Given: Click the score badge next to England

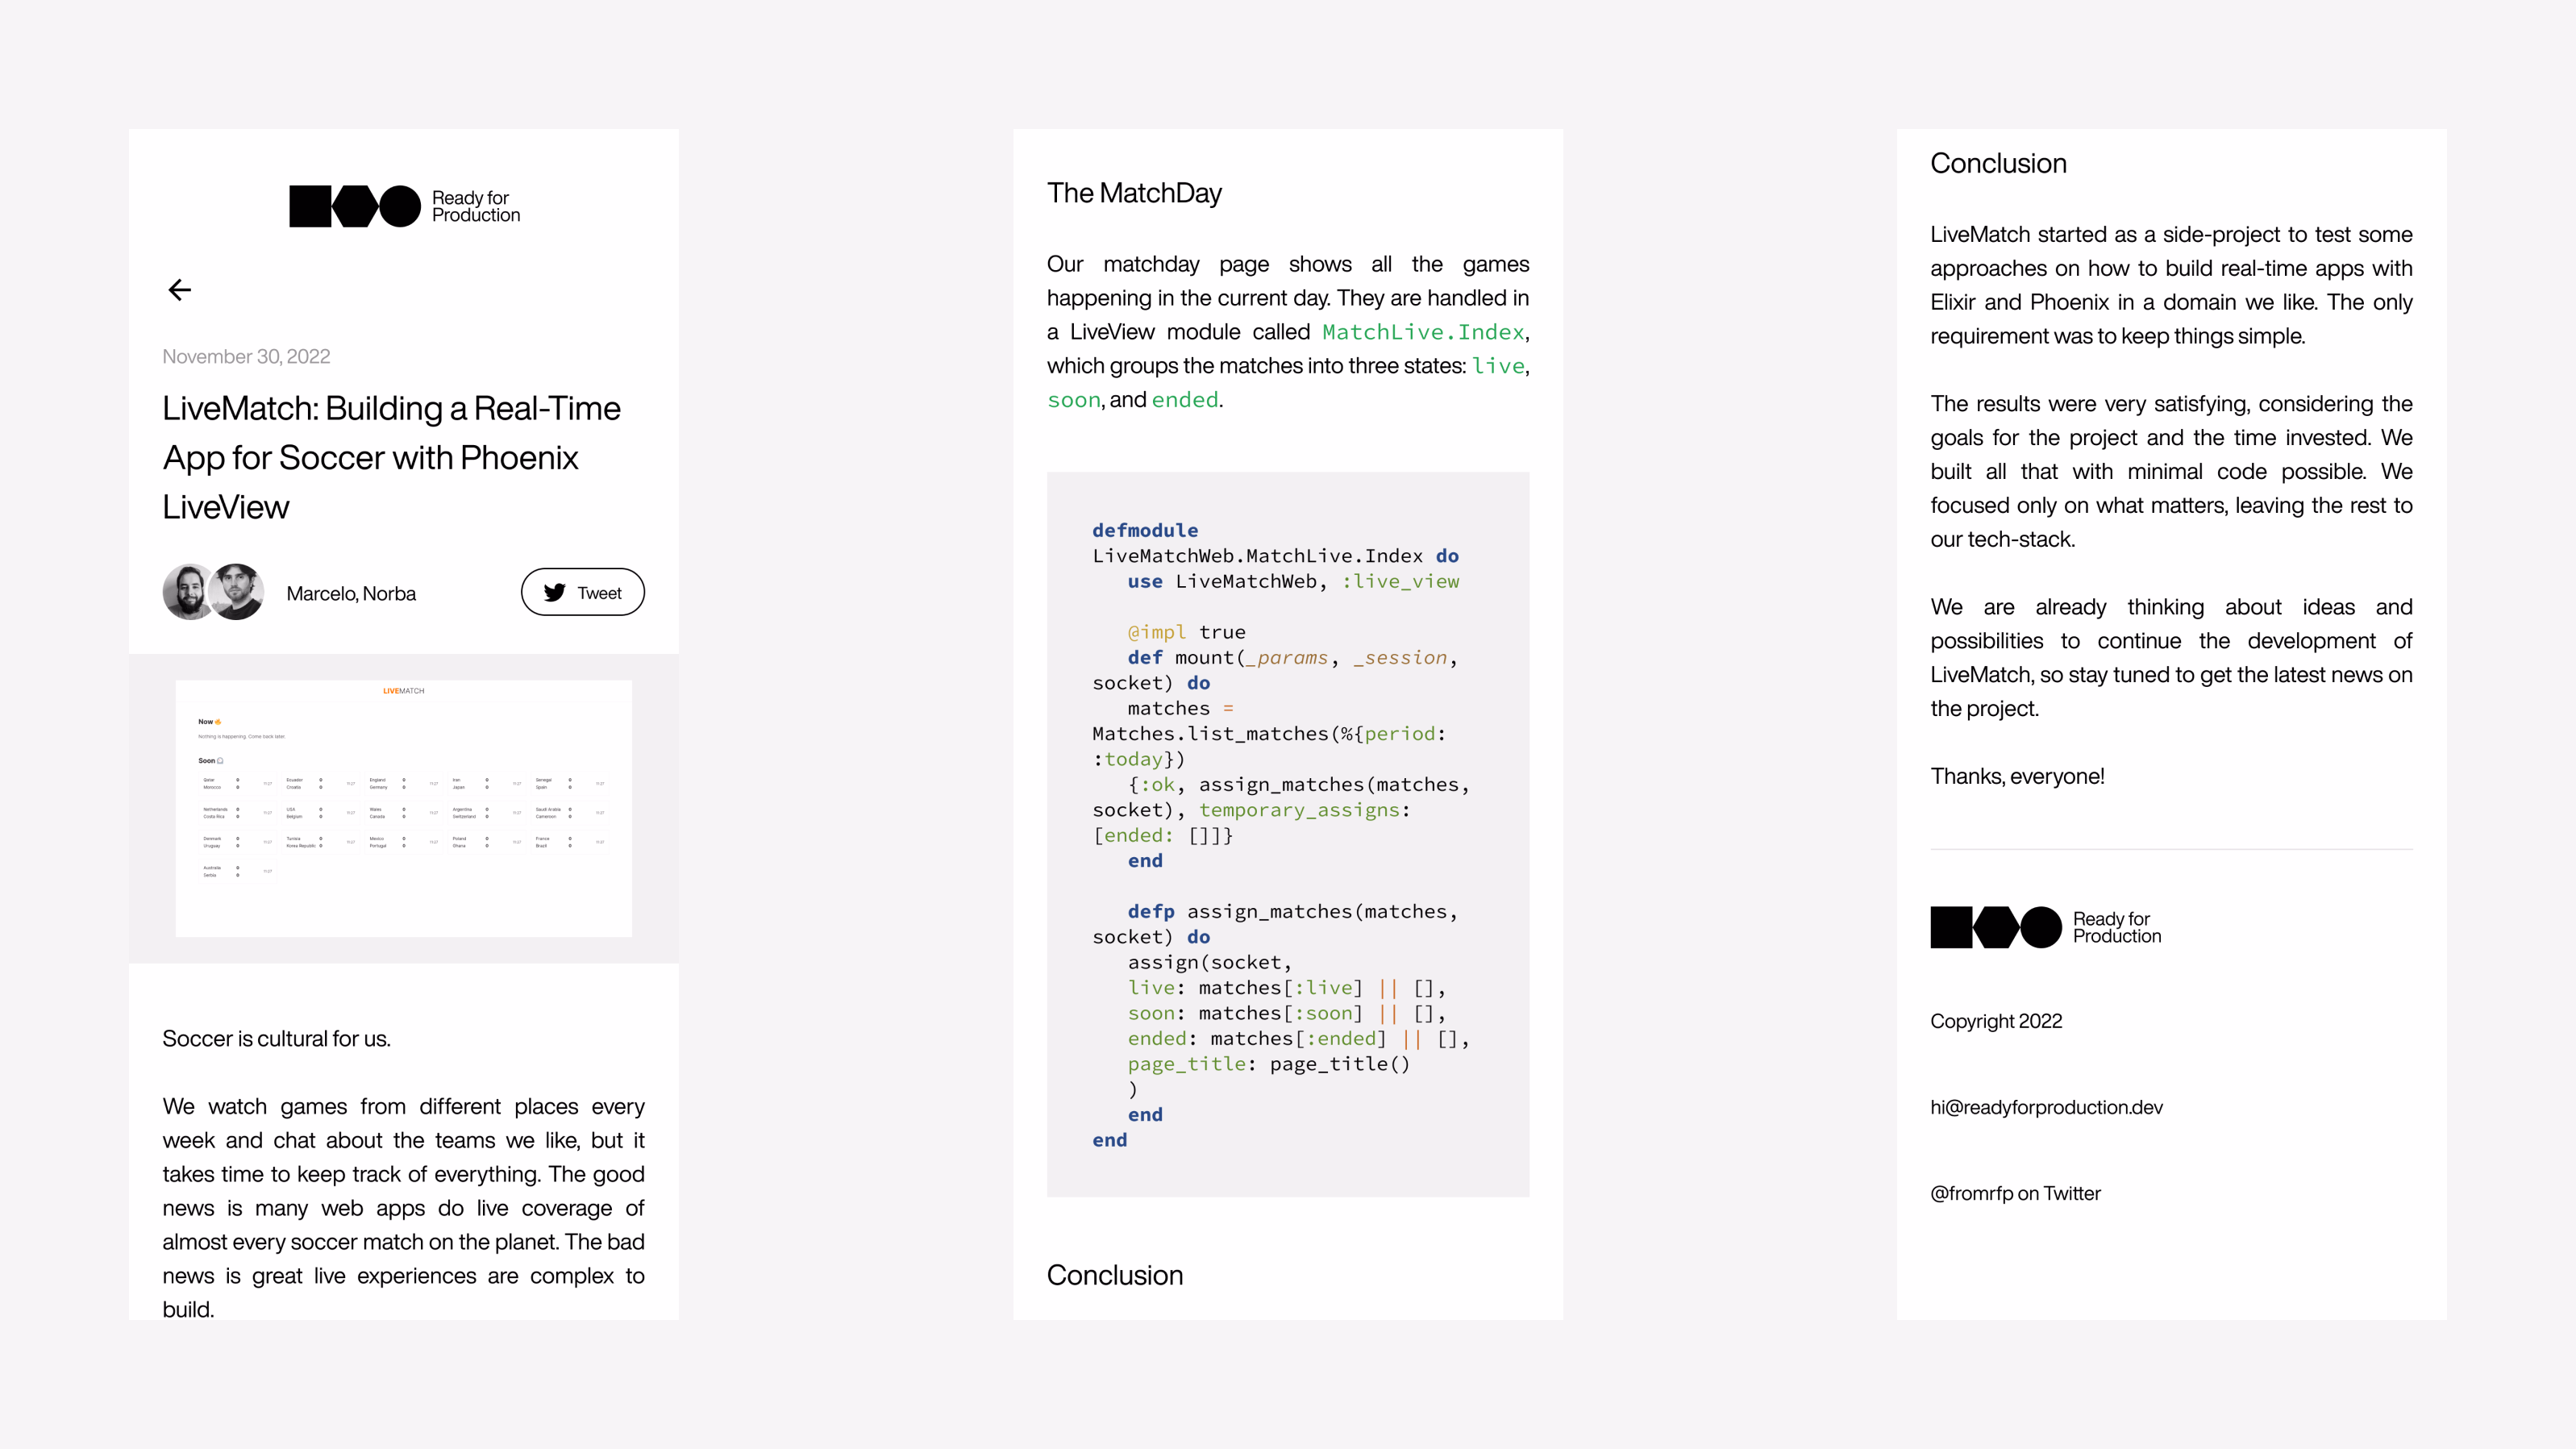Looking at the screenshot, I should [404, 780].
